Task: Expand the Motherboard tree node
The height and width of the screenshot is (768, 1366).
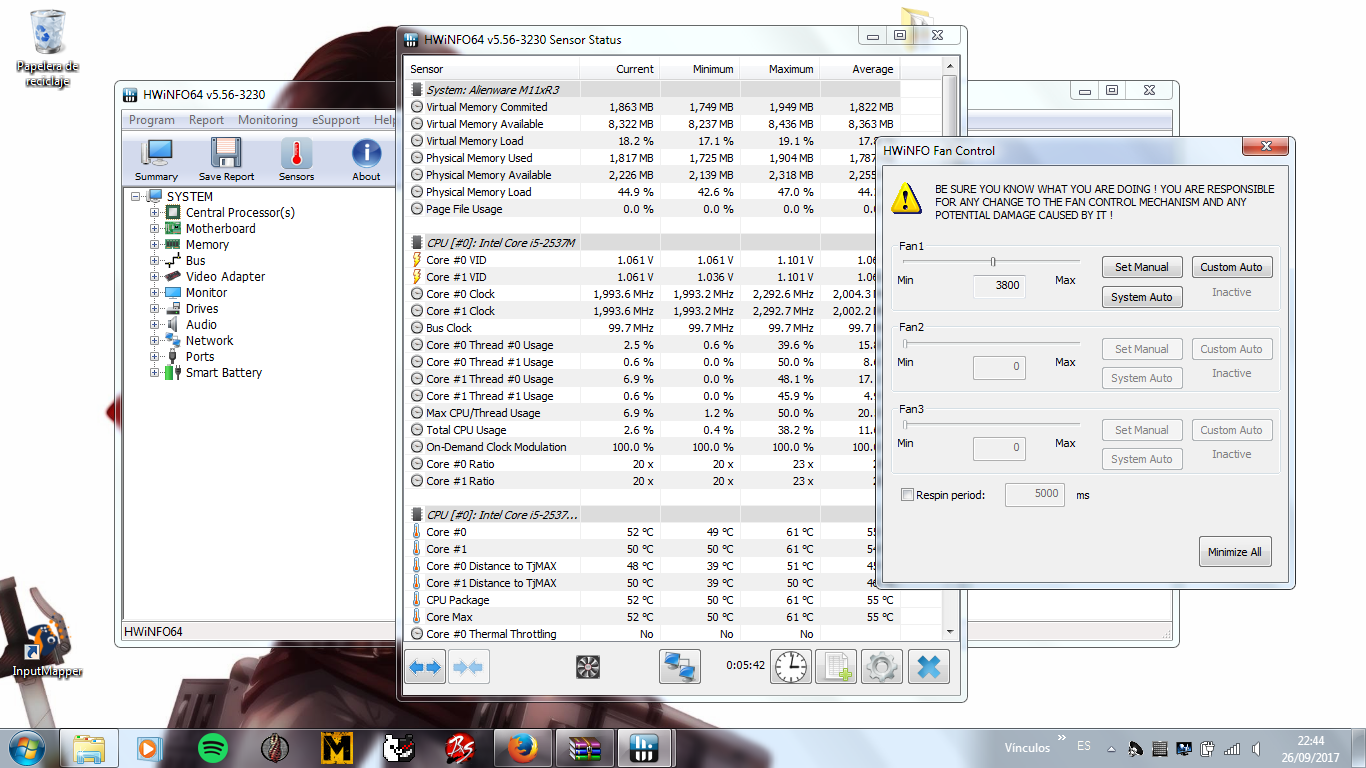Action: point(155,228)
